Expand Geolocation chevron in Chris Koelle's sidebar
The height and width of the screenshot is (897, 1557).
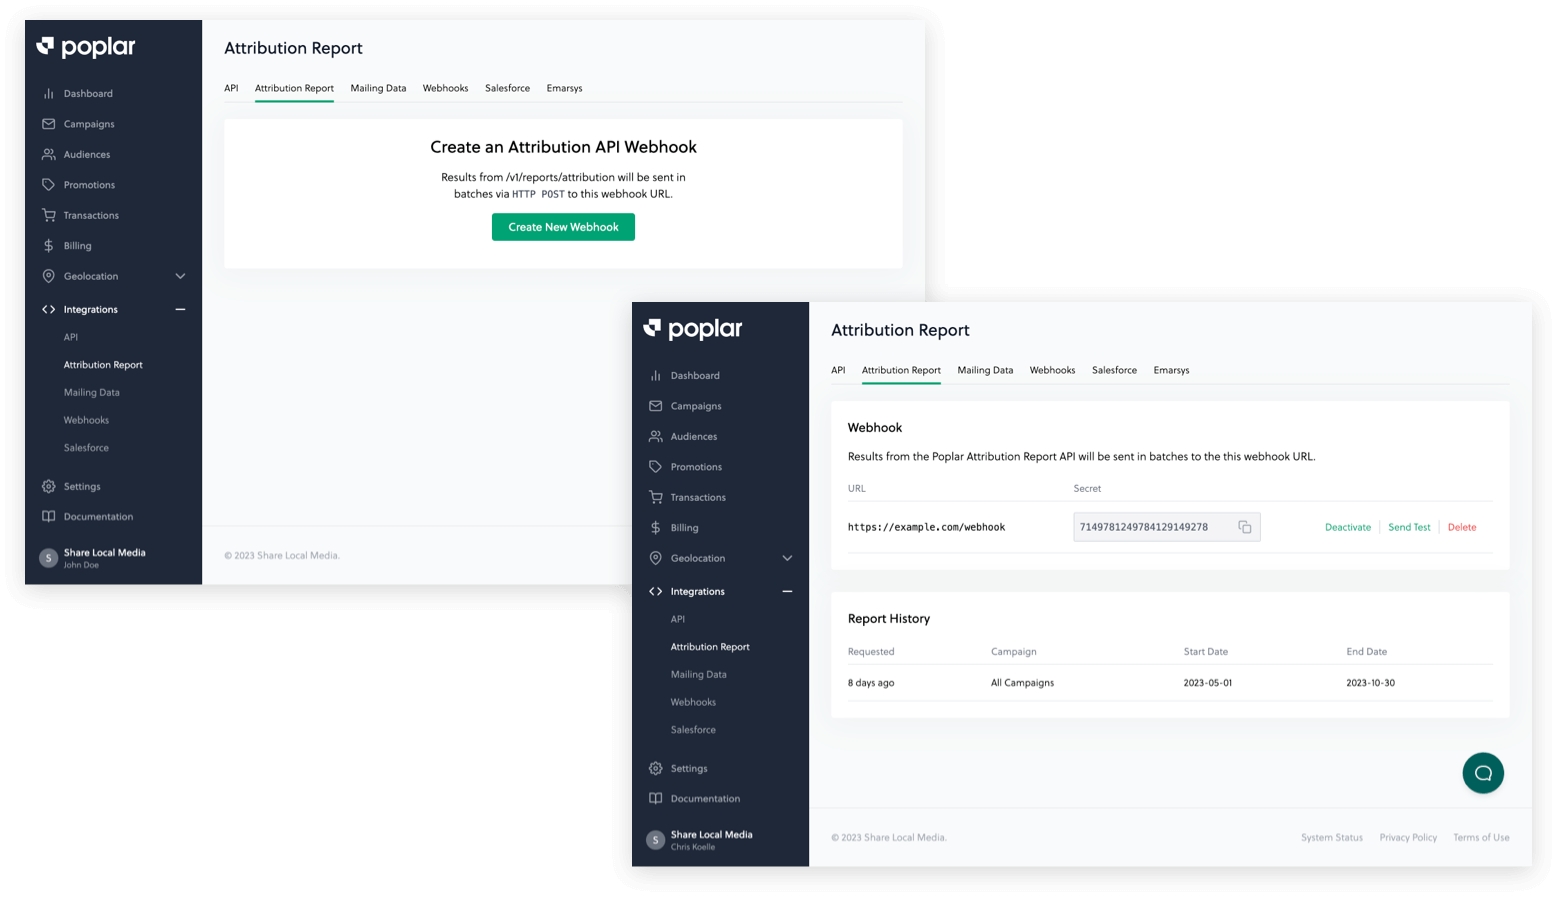coord(787,558)
